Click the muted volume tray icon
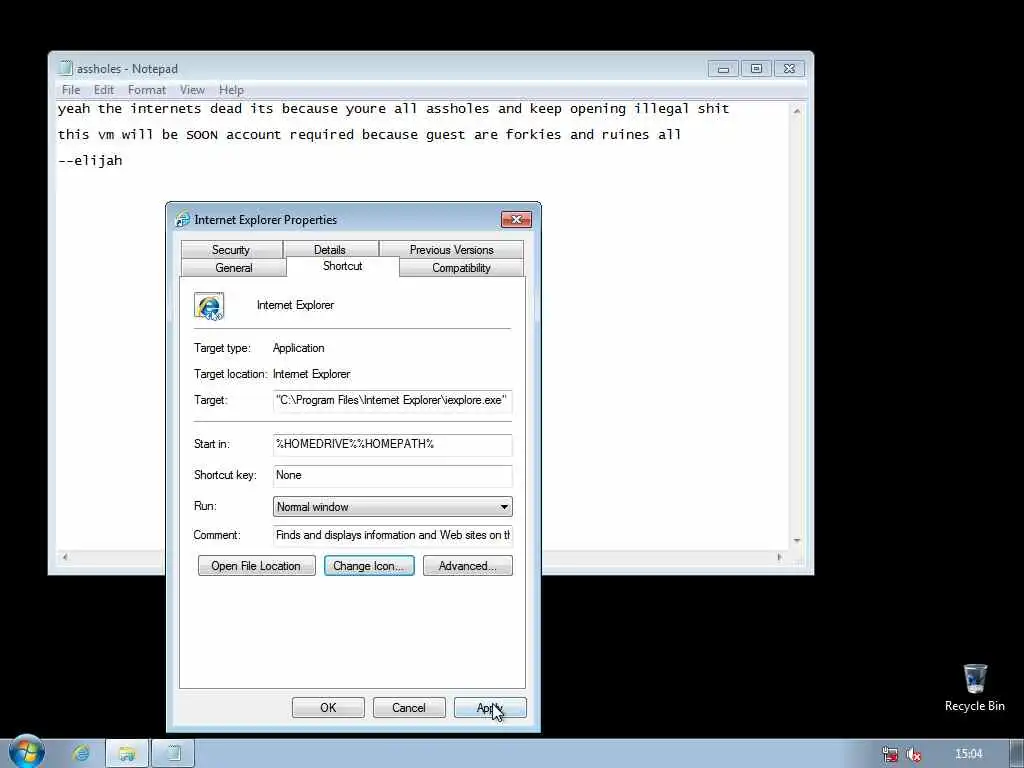 [914, 754]
